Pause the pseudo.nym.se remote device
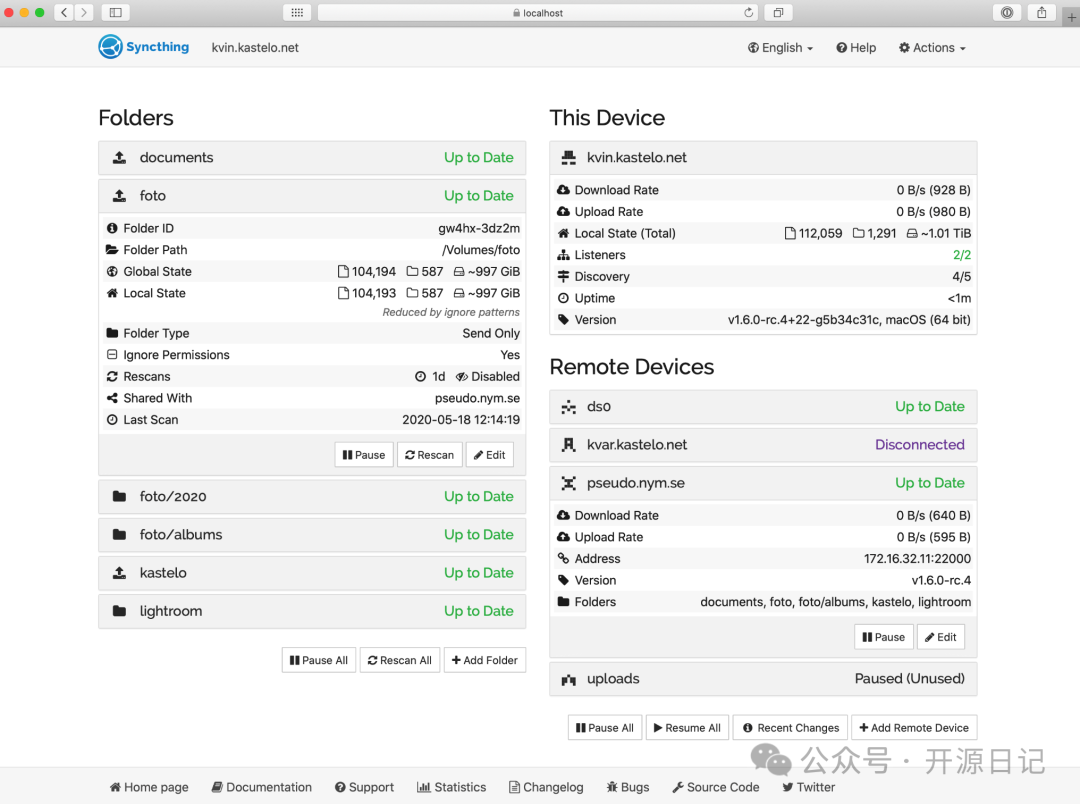The width and height of the screenshot is (1080, 804). (x=882, y=637)
